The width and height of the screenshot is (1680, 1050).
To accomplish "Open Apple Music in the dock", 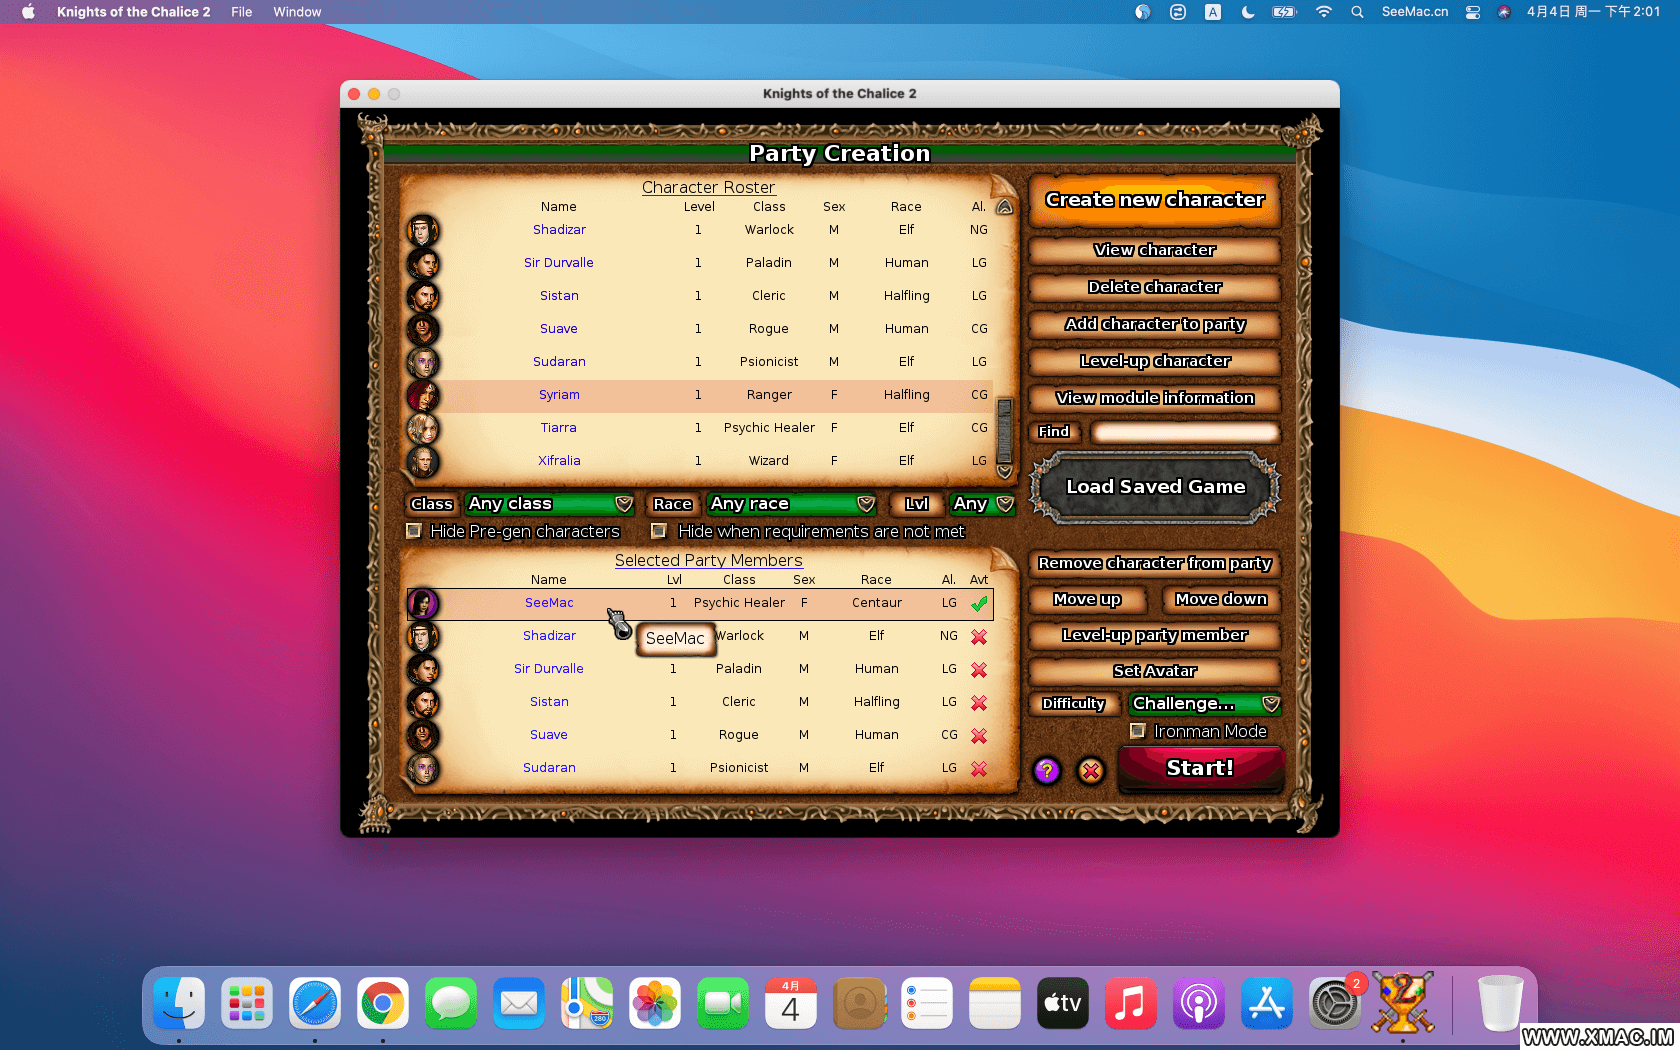I will tap(1131, 1003).
